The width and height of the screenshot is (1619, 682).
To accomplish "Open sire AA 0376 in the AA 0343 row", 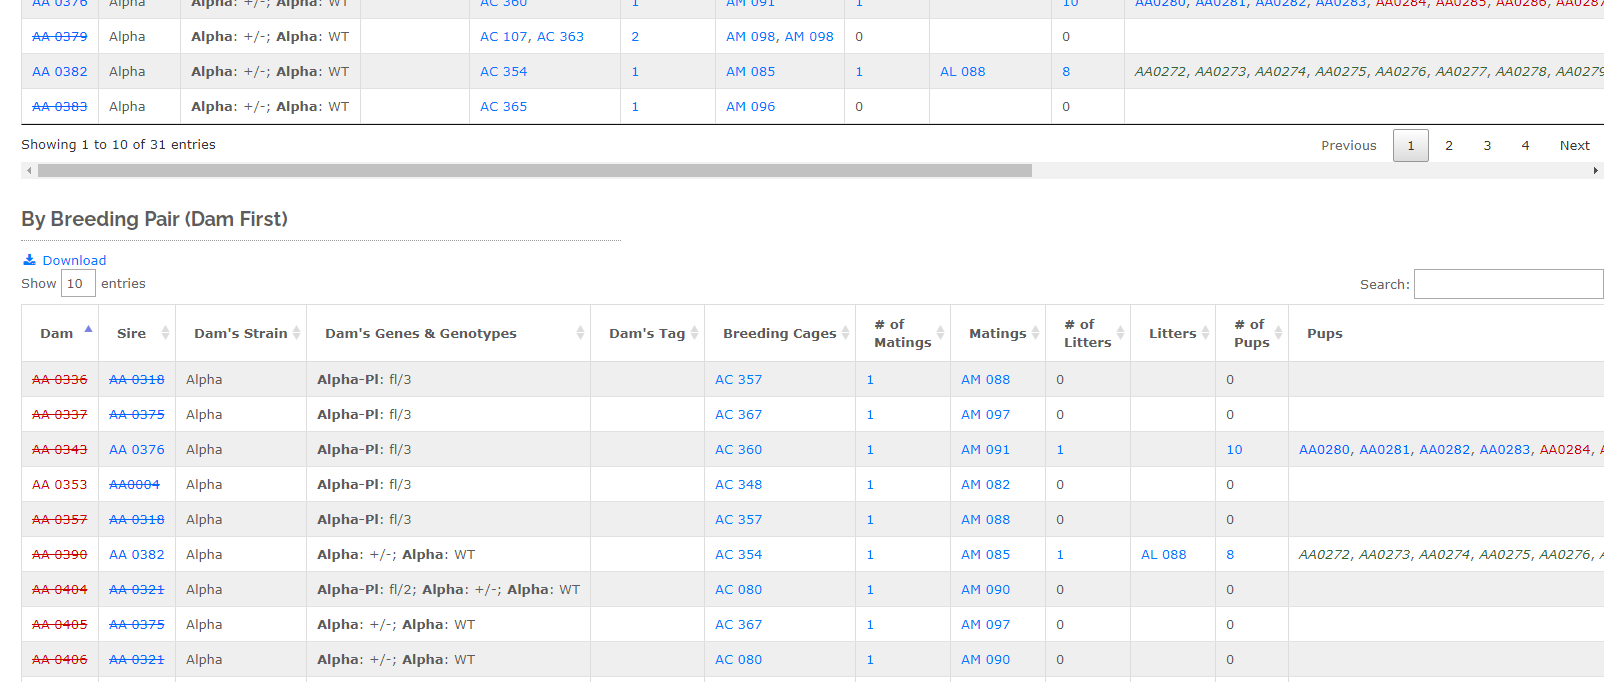I will coord(137,449).
